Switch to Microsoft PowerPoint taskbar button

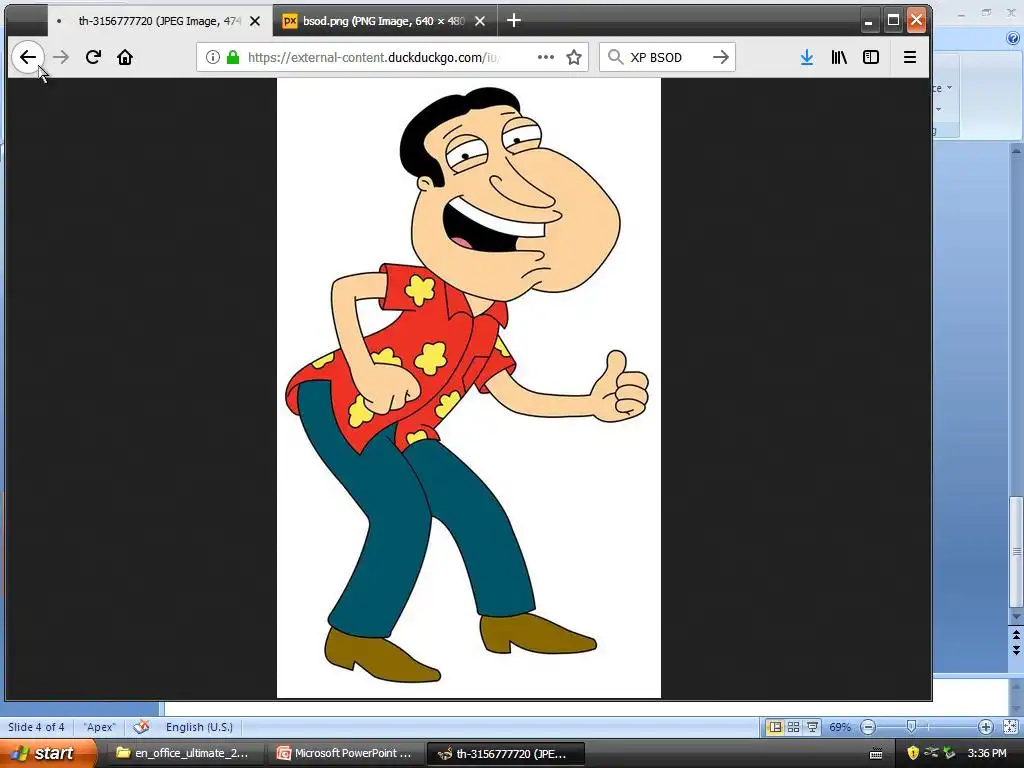pos(345,754)
